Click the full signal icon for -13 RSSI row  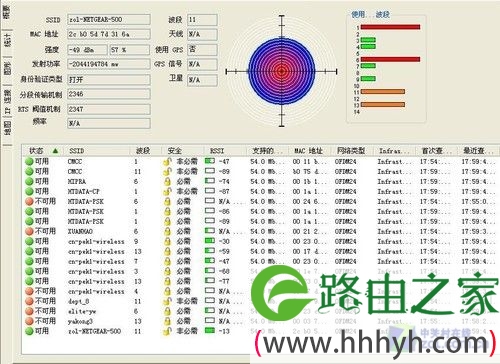tap(210, 331)
